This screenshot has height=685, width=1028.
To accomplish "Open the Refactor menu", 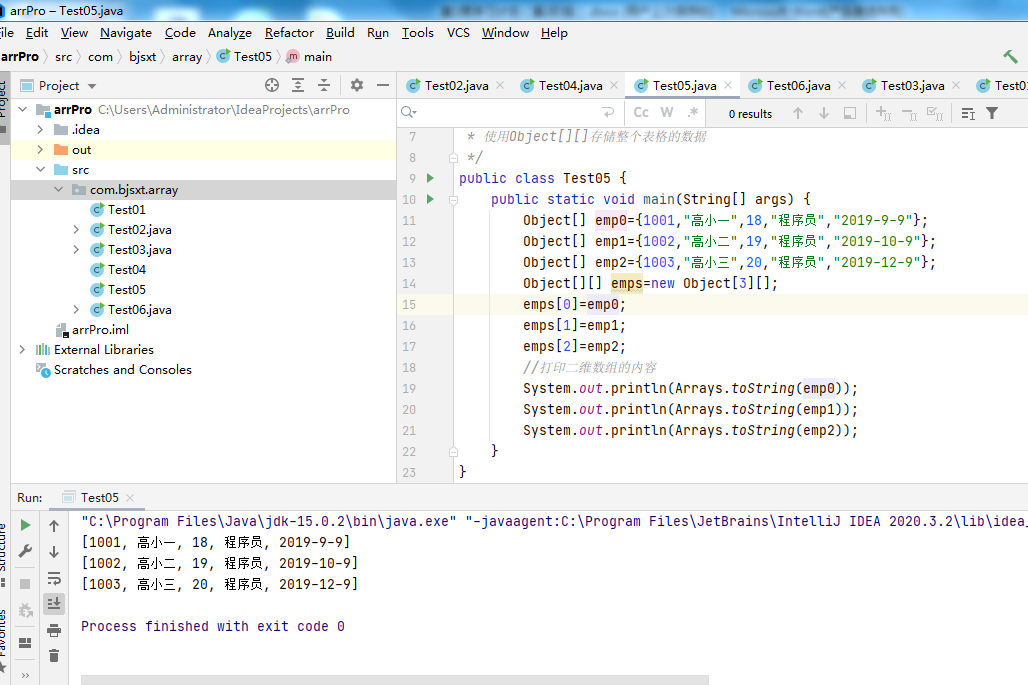I will pyautogui.click(x=289, y=33).
